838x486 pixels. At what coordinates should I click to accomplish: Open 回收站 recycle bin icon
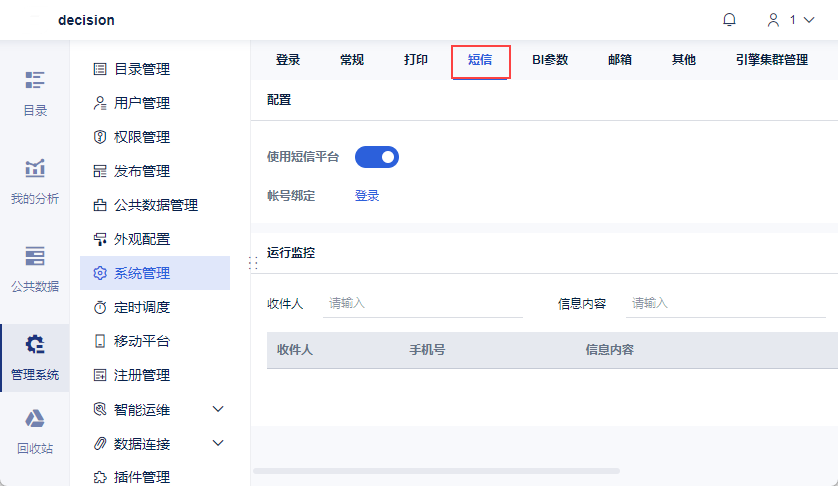tap(35, 418)
